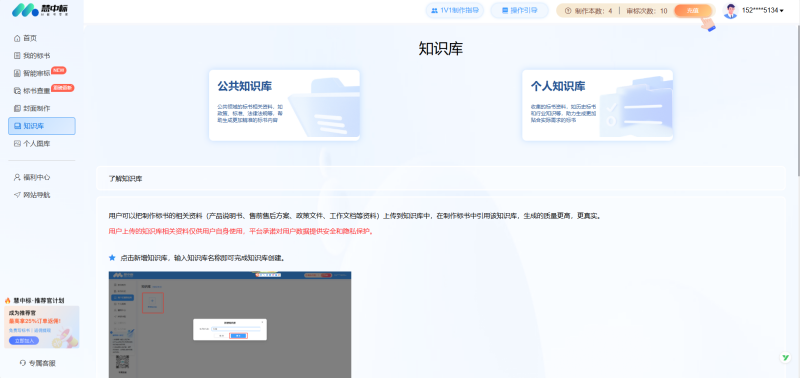The image size is (800, 378).
Task: Select the highlighted 知识库 sidebar item
Action: 42,126
